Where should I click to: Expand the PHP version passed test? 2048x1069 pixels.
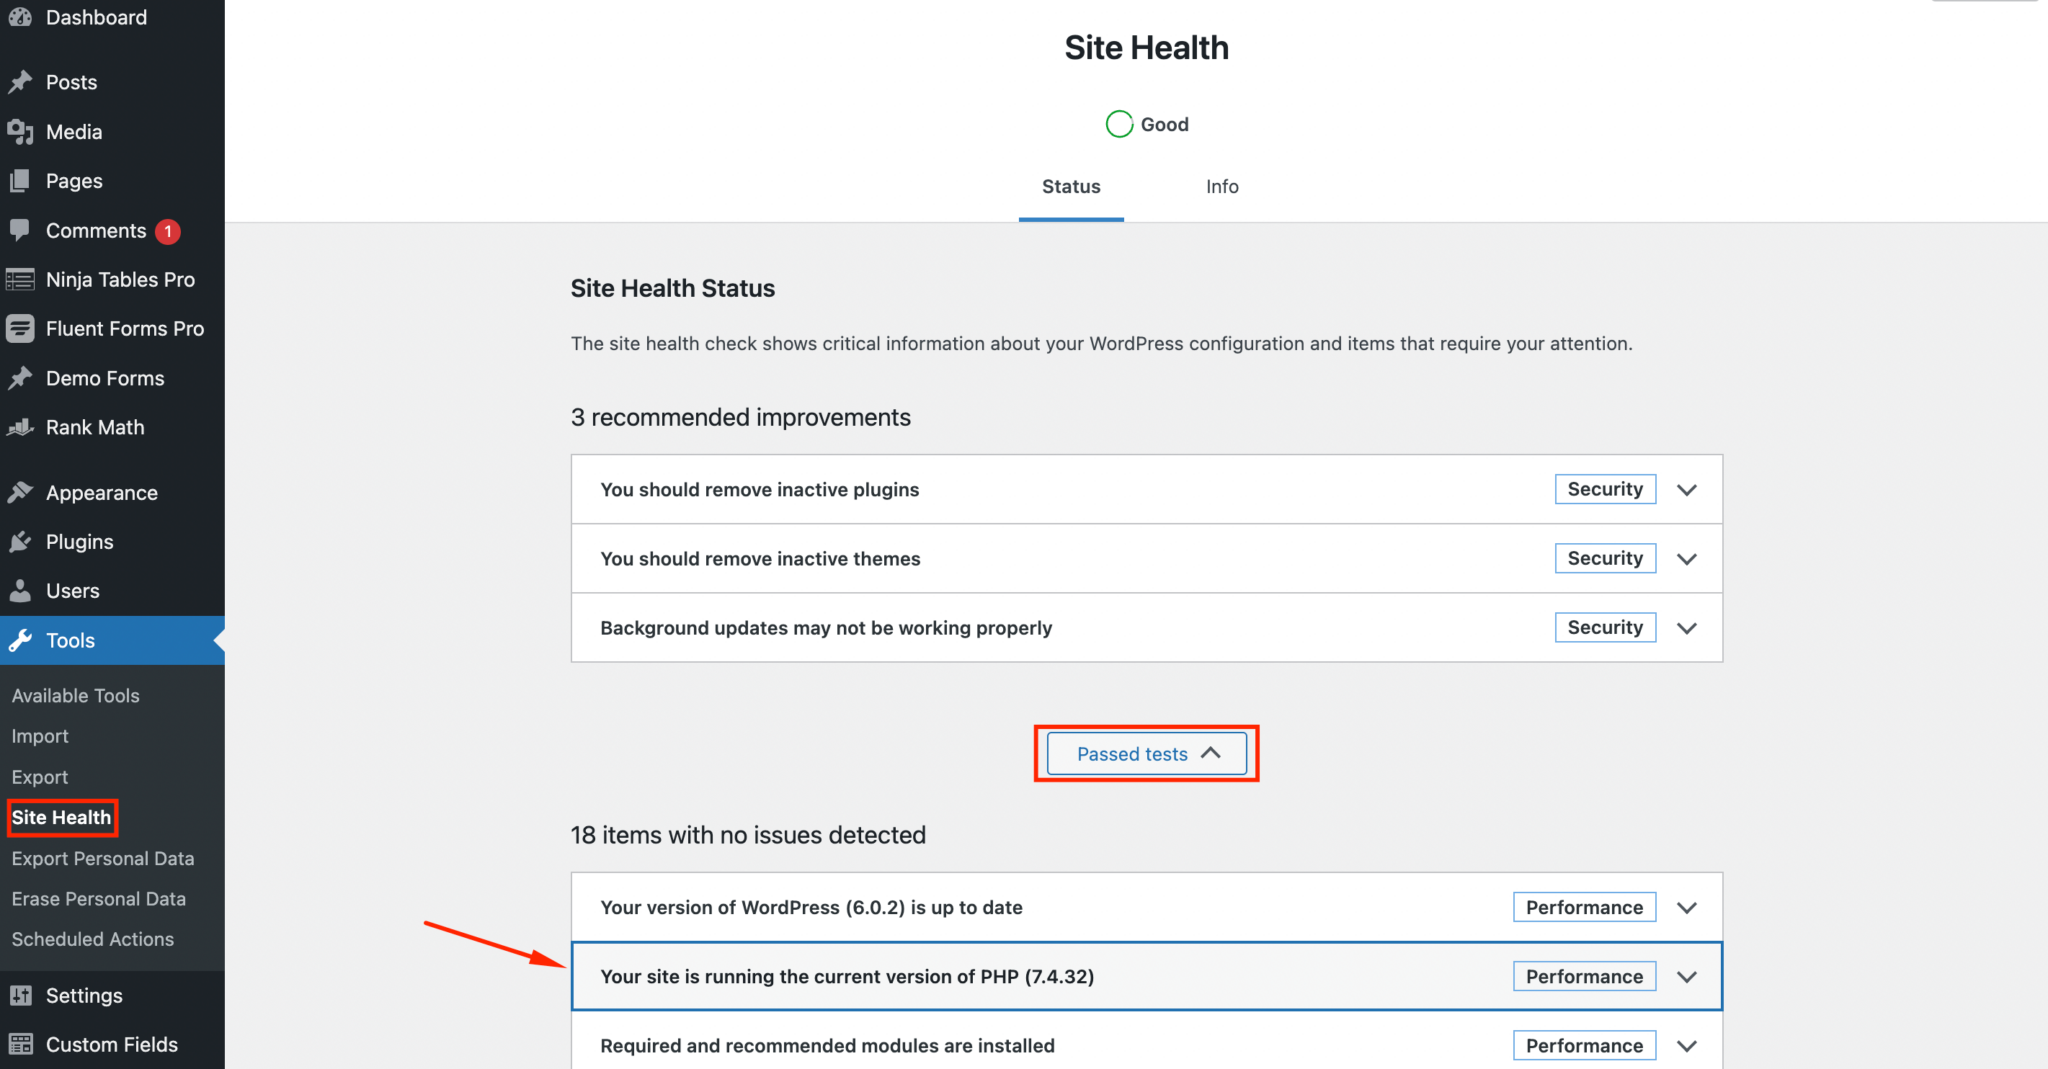click(1686, 976)
